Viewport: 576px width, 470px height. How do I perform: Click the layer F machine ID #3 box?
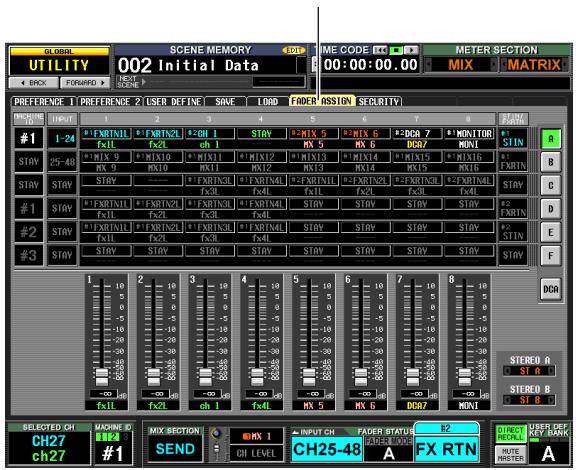(29, 255)
